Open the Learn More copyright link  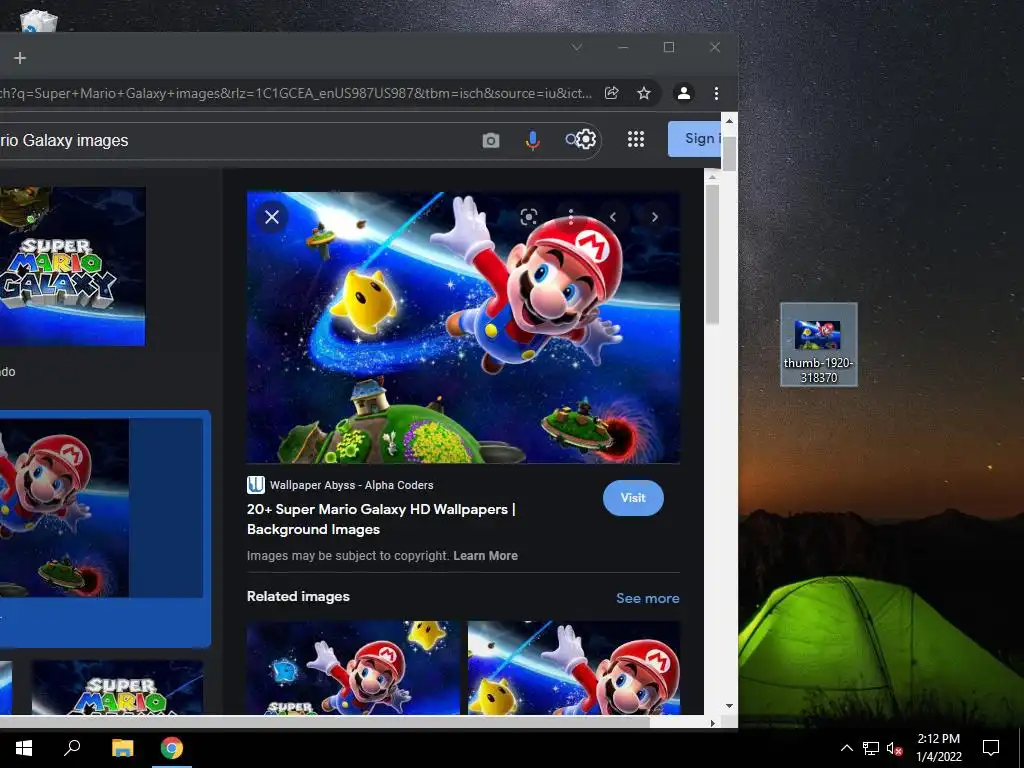click(x=485, y=556)
